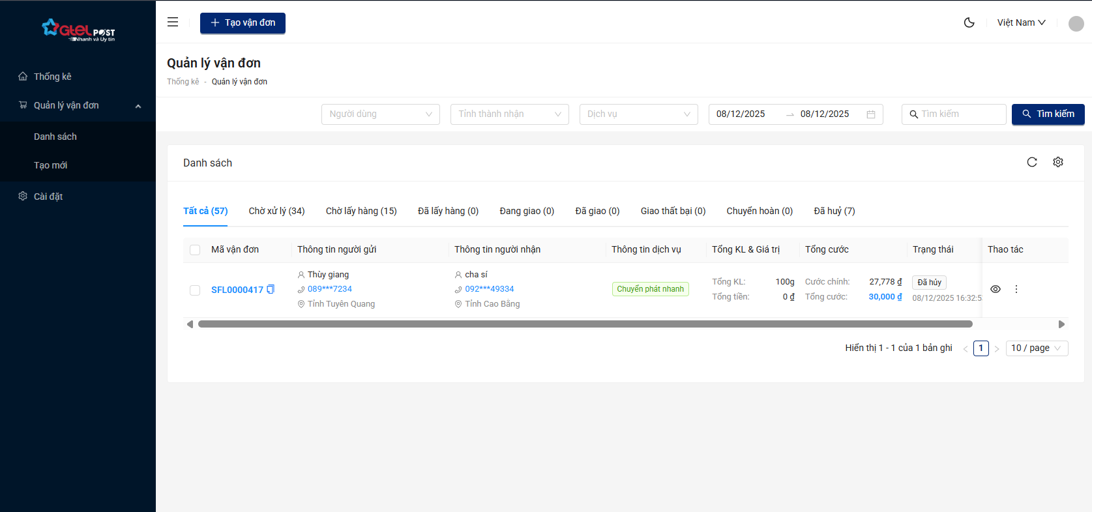Screen dimensions: 1097x512
Task: Click the Tạo vận đơn button
Action: tap(242, 23)
